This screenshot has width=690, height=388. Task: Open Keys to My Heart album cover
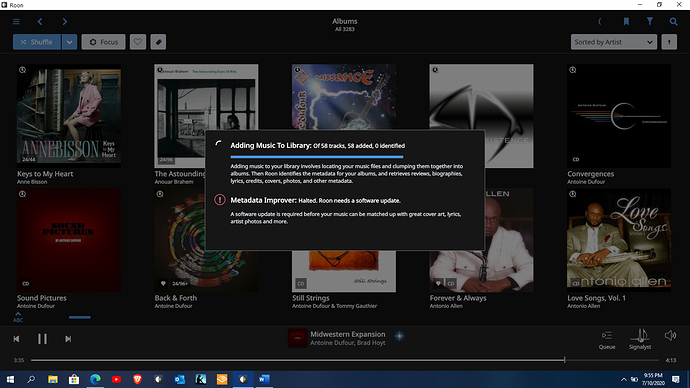coord(69,116)
